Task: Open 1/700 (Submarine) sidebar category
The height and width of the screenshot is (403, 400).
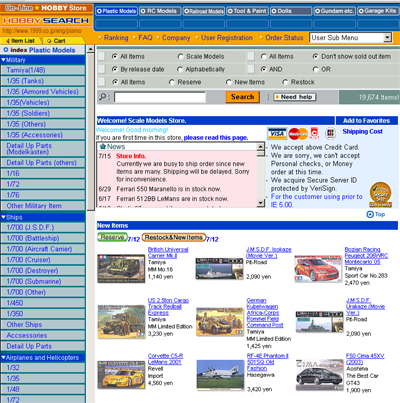Action: (43, 282)
